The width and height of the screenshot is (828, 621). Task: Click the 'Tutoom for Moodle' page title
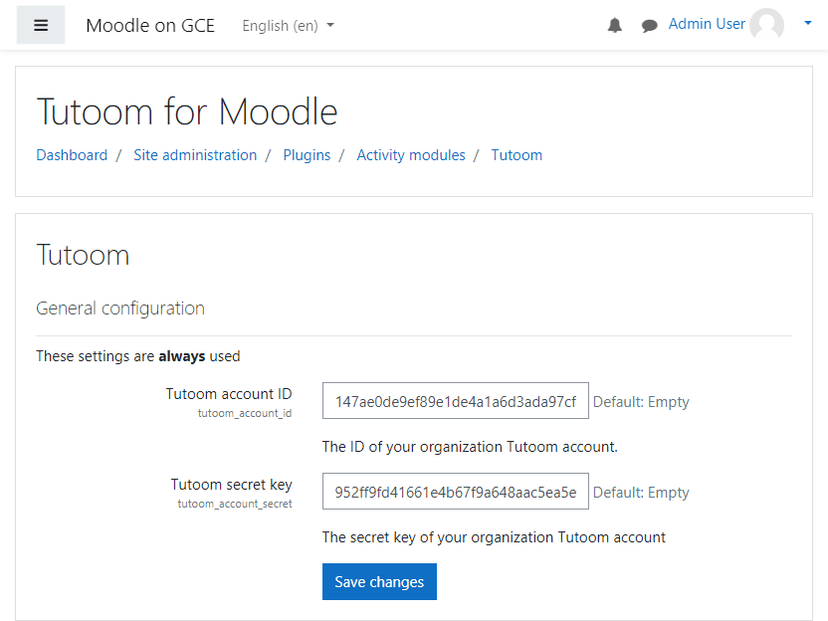pos(187,112)
